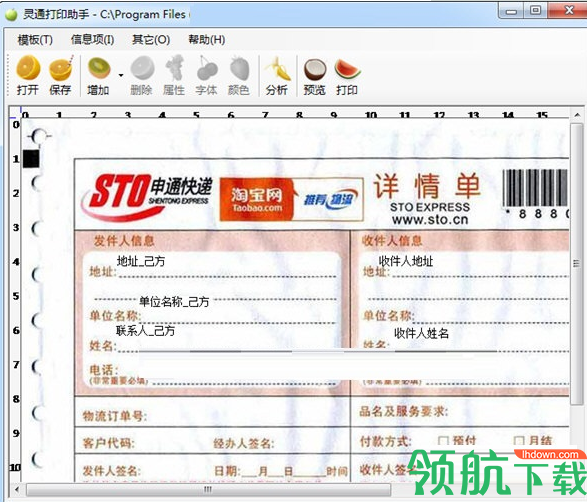Click the Taobao.com logo on the waybill
Viewport: 587px width, 502px height.
257,199
